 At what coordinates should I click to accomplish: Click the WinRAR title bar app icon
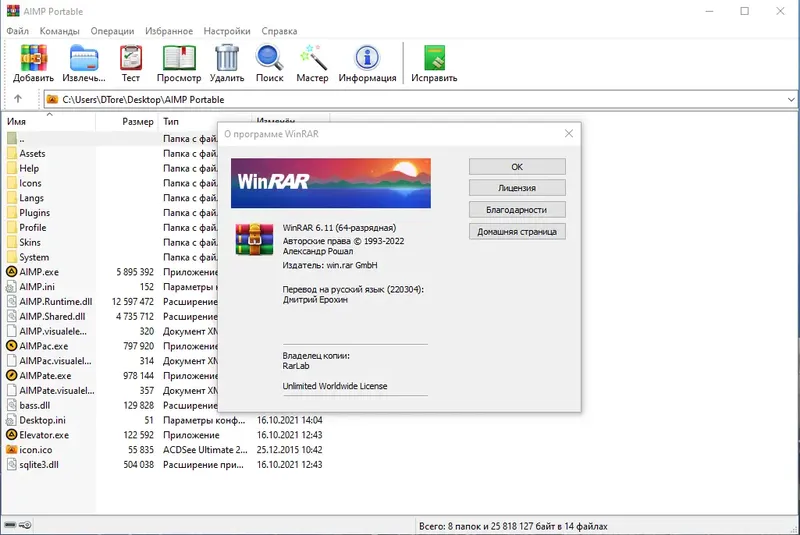(13, 11)
